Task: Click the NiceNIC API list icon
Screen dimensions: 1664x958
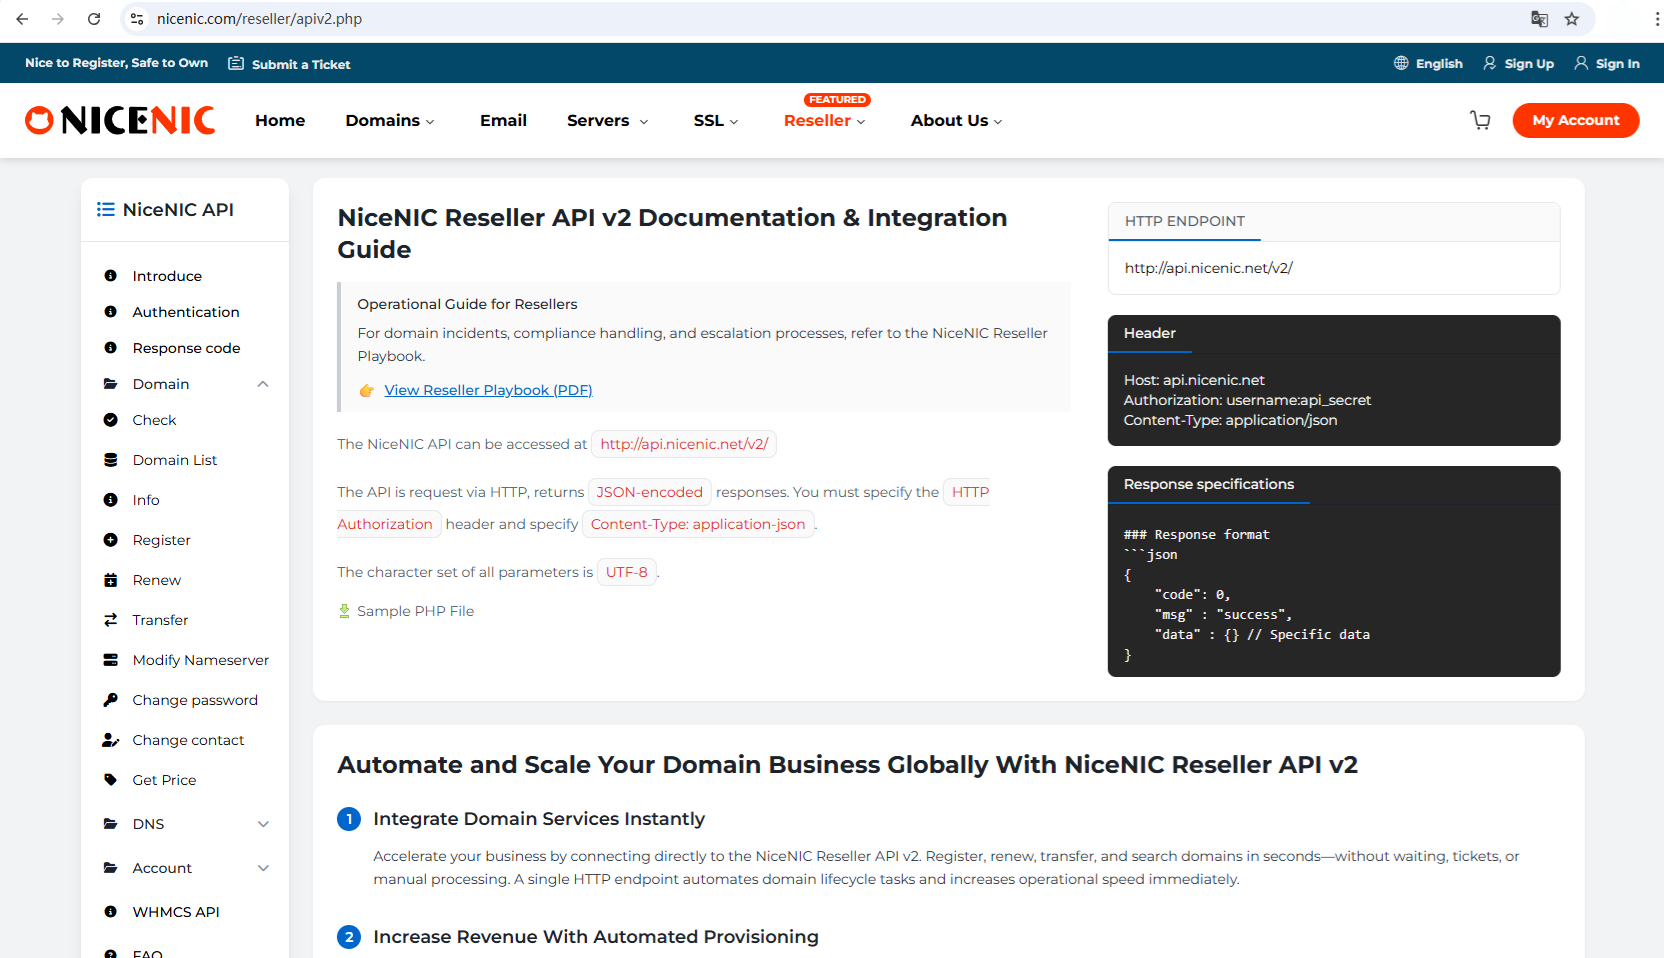Action: click(105, 209)
